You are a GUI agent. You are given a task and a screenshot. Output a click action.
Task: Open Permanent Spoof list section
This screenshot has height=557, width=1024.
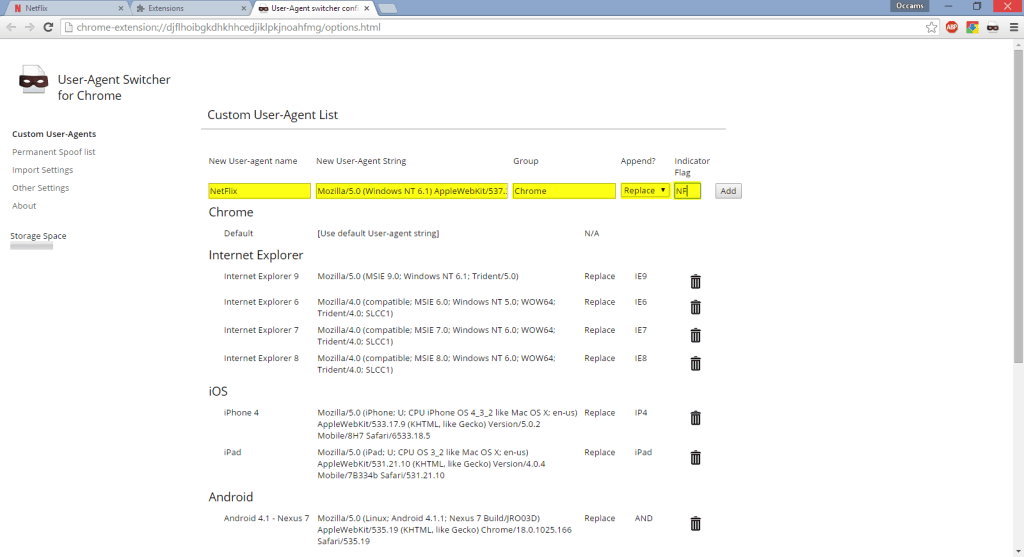point(54,151)
